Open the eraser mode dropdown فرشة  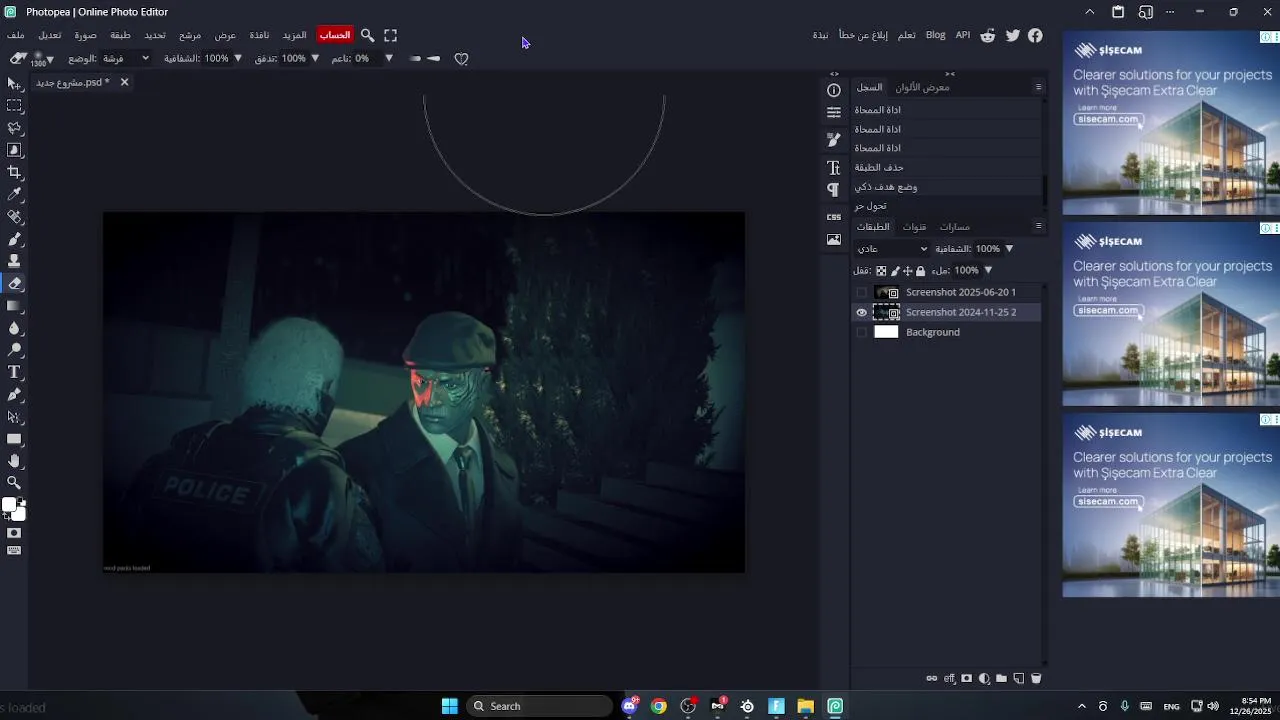tap(126, 59)
